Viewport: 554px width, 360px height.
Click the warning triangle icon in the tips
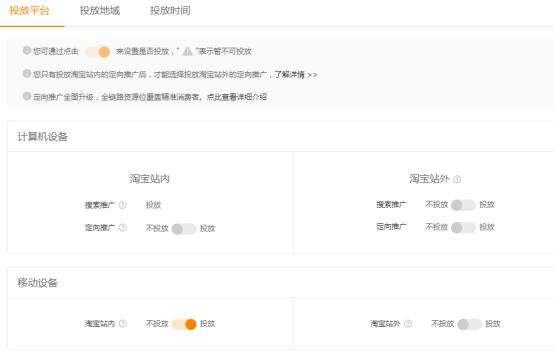click(x=188, y=52)
